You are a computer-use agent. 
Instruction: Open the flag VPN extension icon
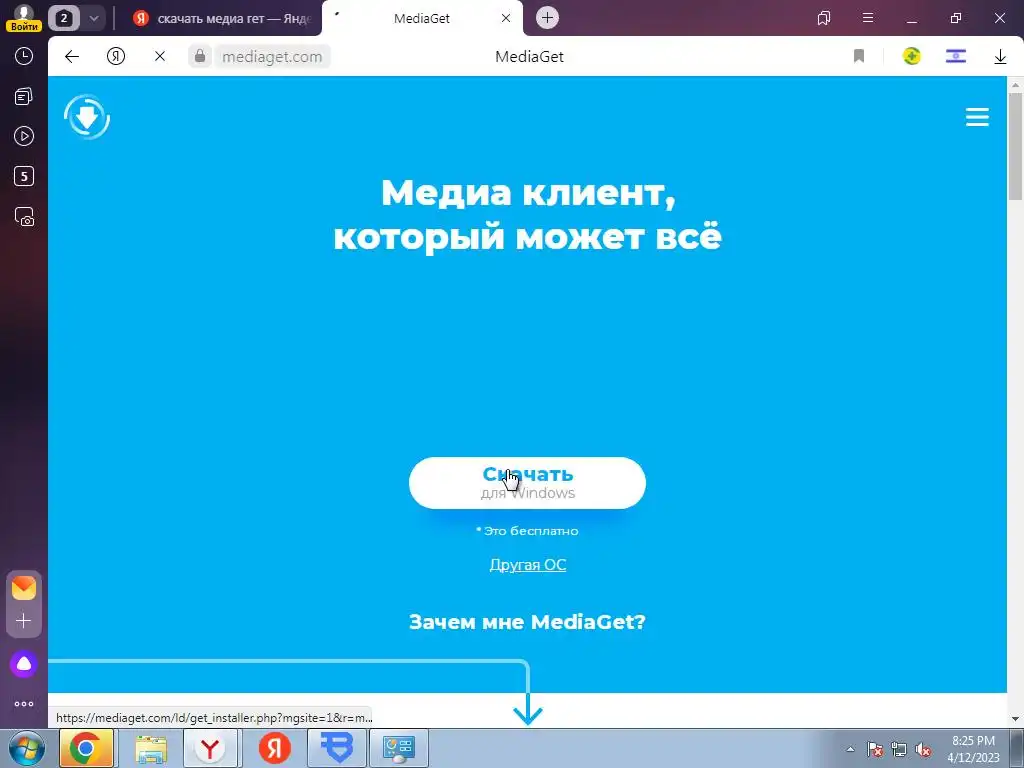pos(955,56)
